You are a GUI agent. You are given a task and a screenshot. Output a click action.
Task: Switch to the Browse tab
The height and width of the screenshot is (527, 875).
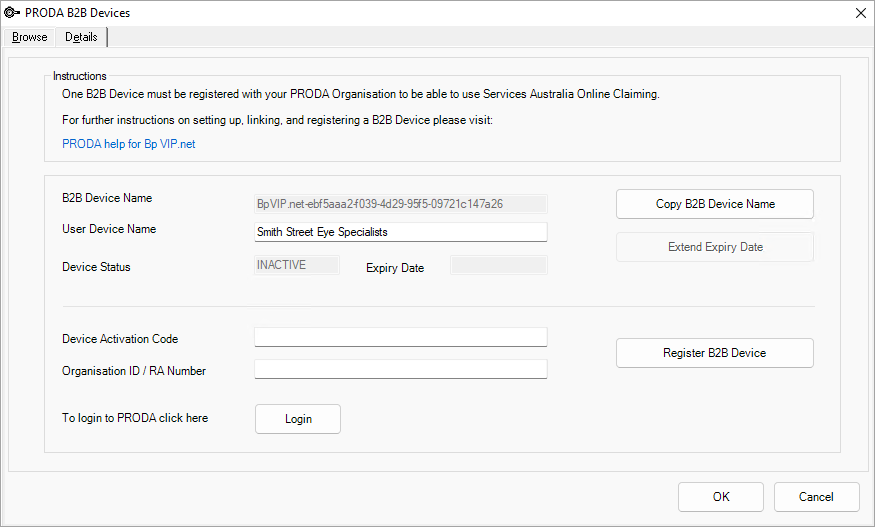30,37
